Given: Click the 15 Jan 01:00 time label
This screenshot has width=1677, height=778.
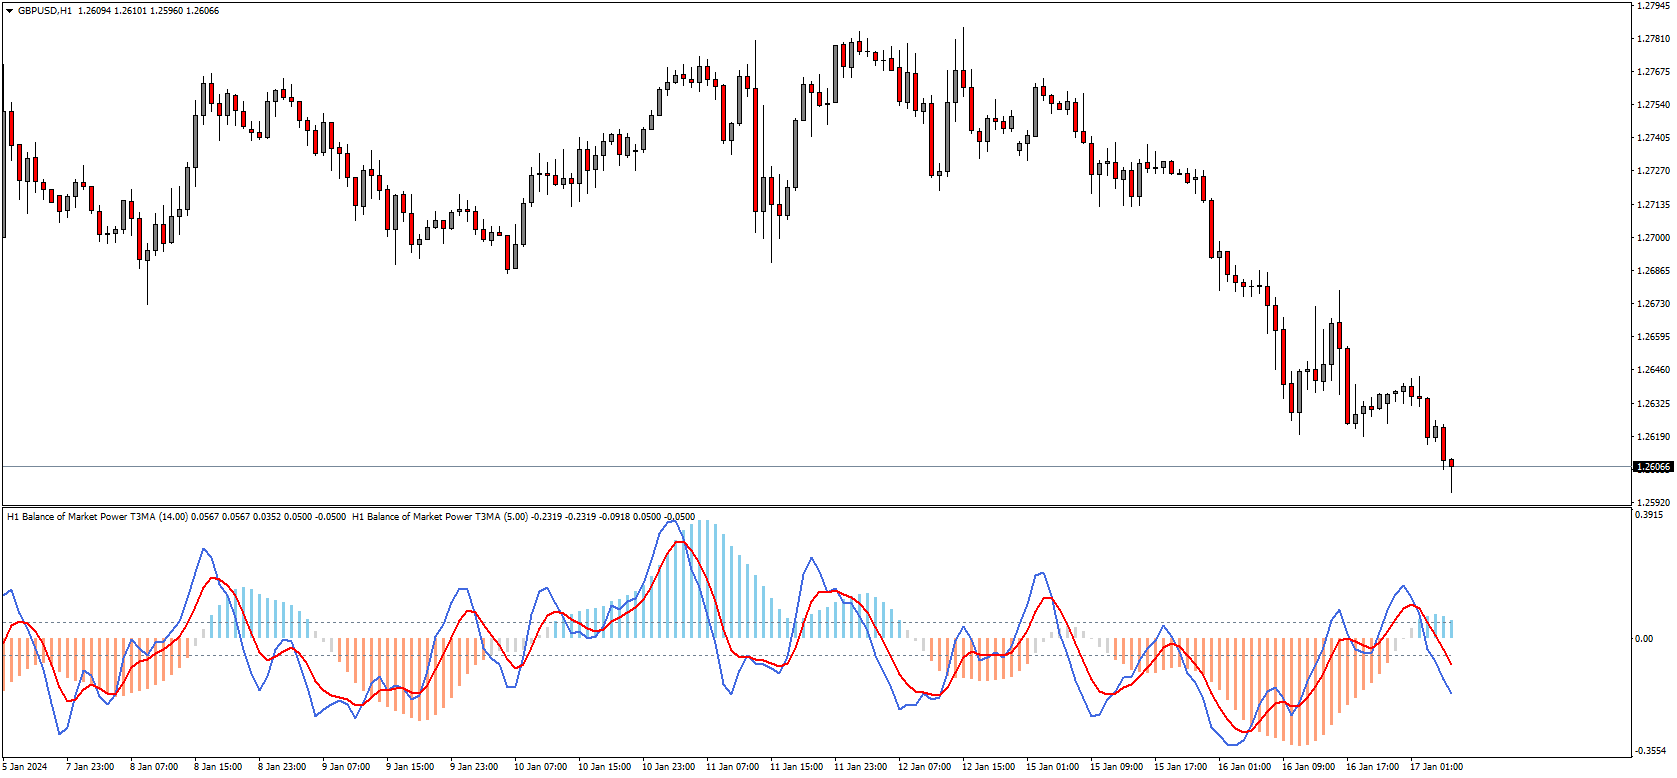Looking at the screenshot, I should 1053,767.
